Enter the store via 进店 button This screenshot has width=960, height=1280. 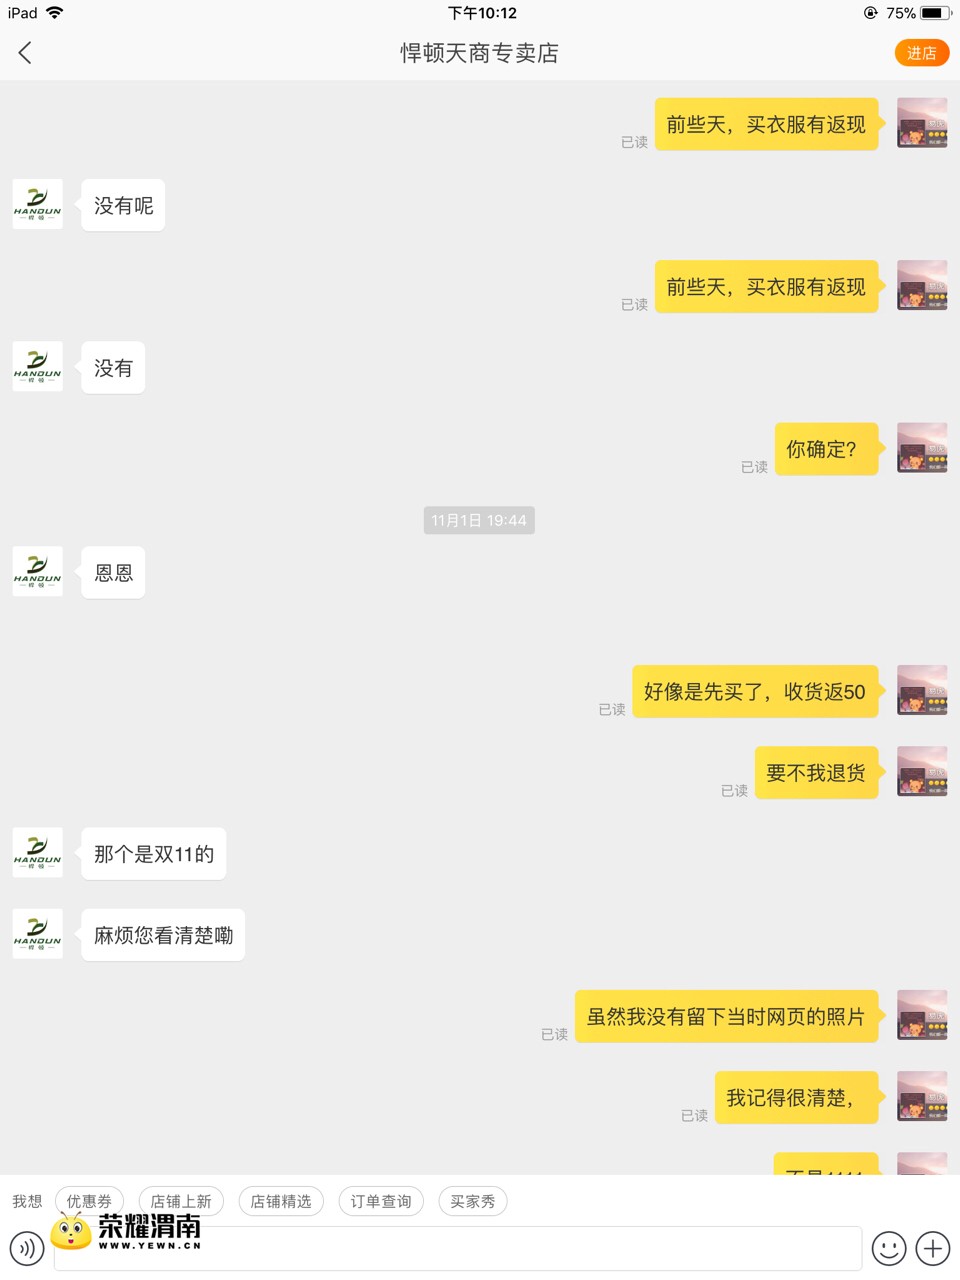coord(921,53)
